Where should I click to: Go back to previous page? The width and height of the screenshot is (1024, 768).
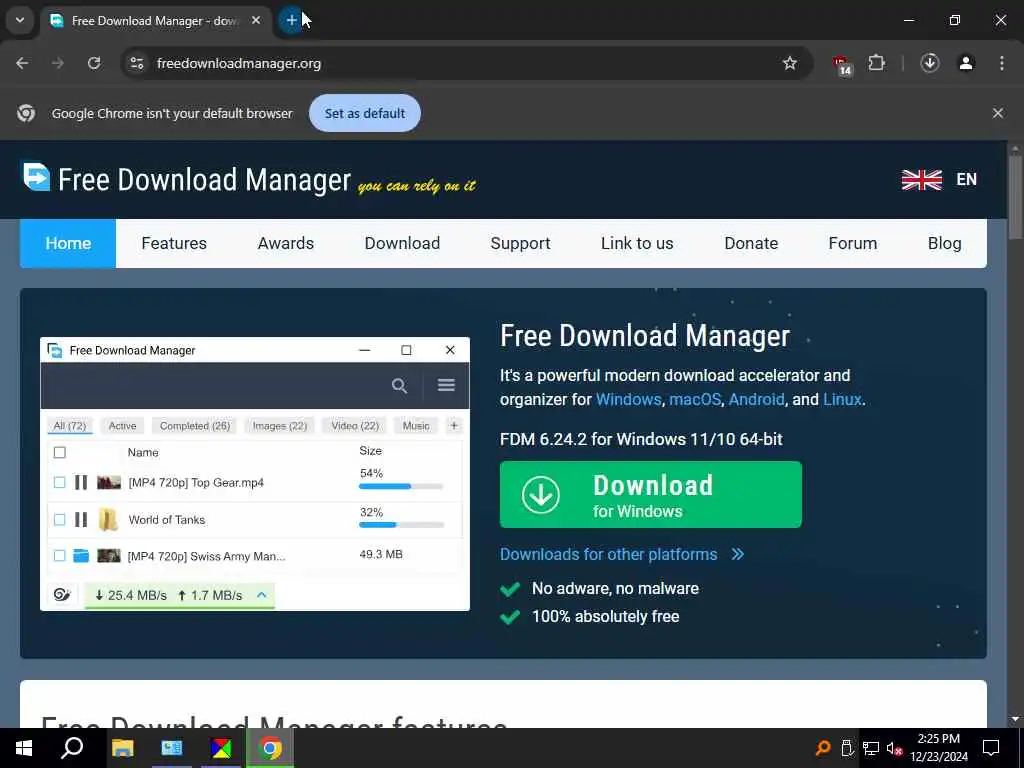tap(22, 63)
